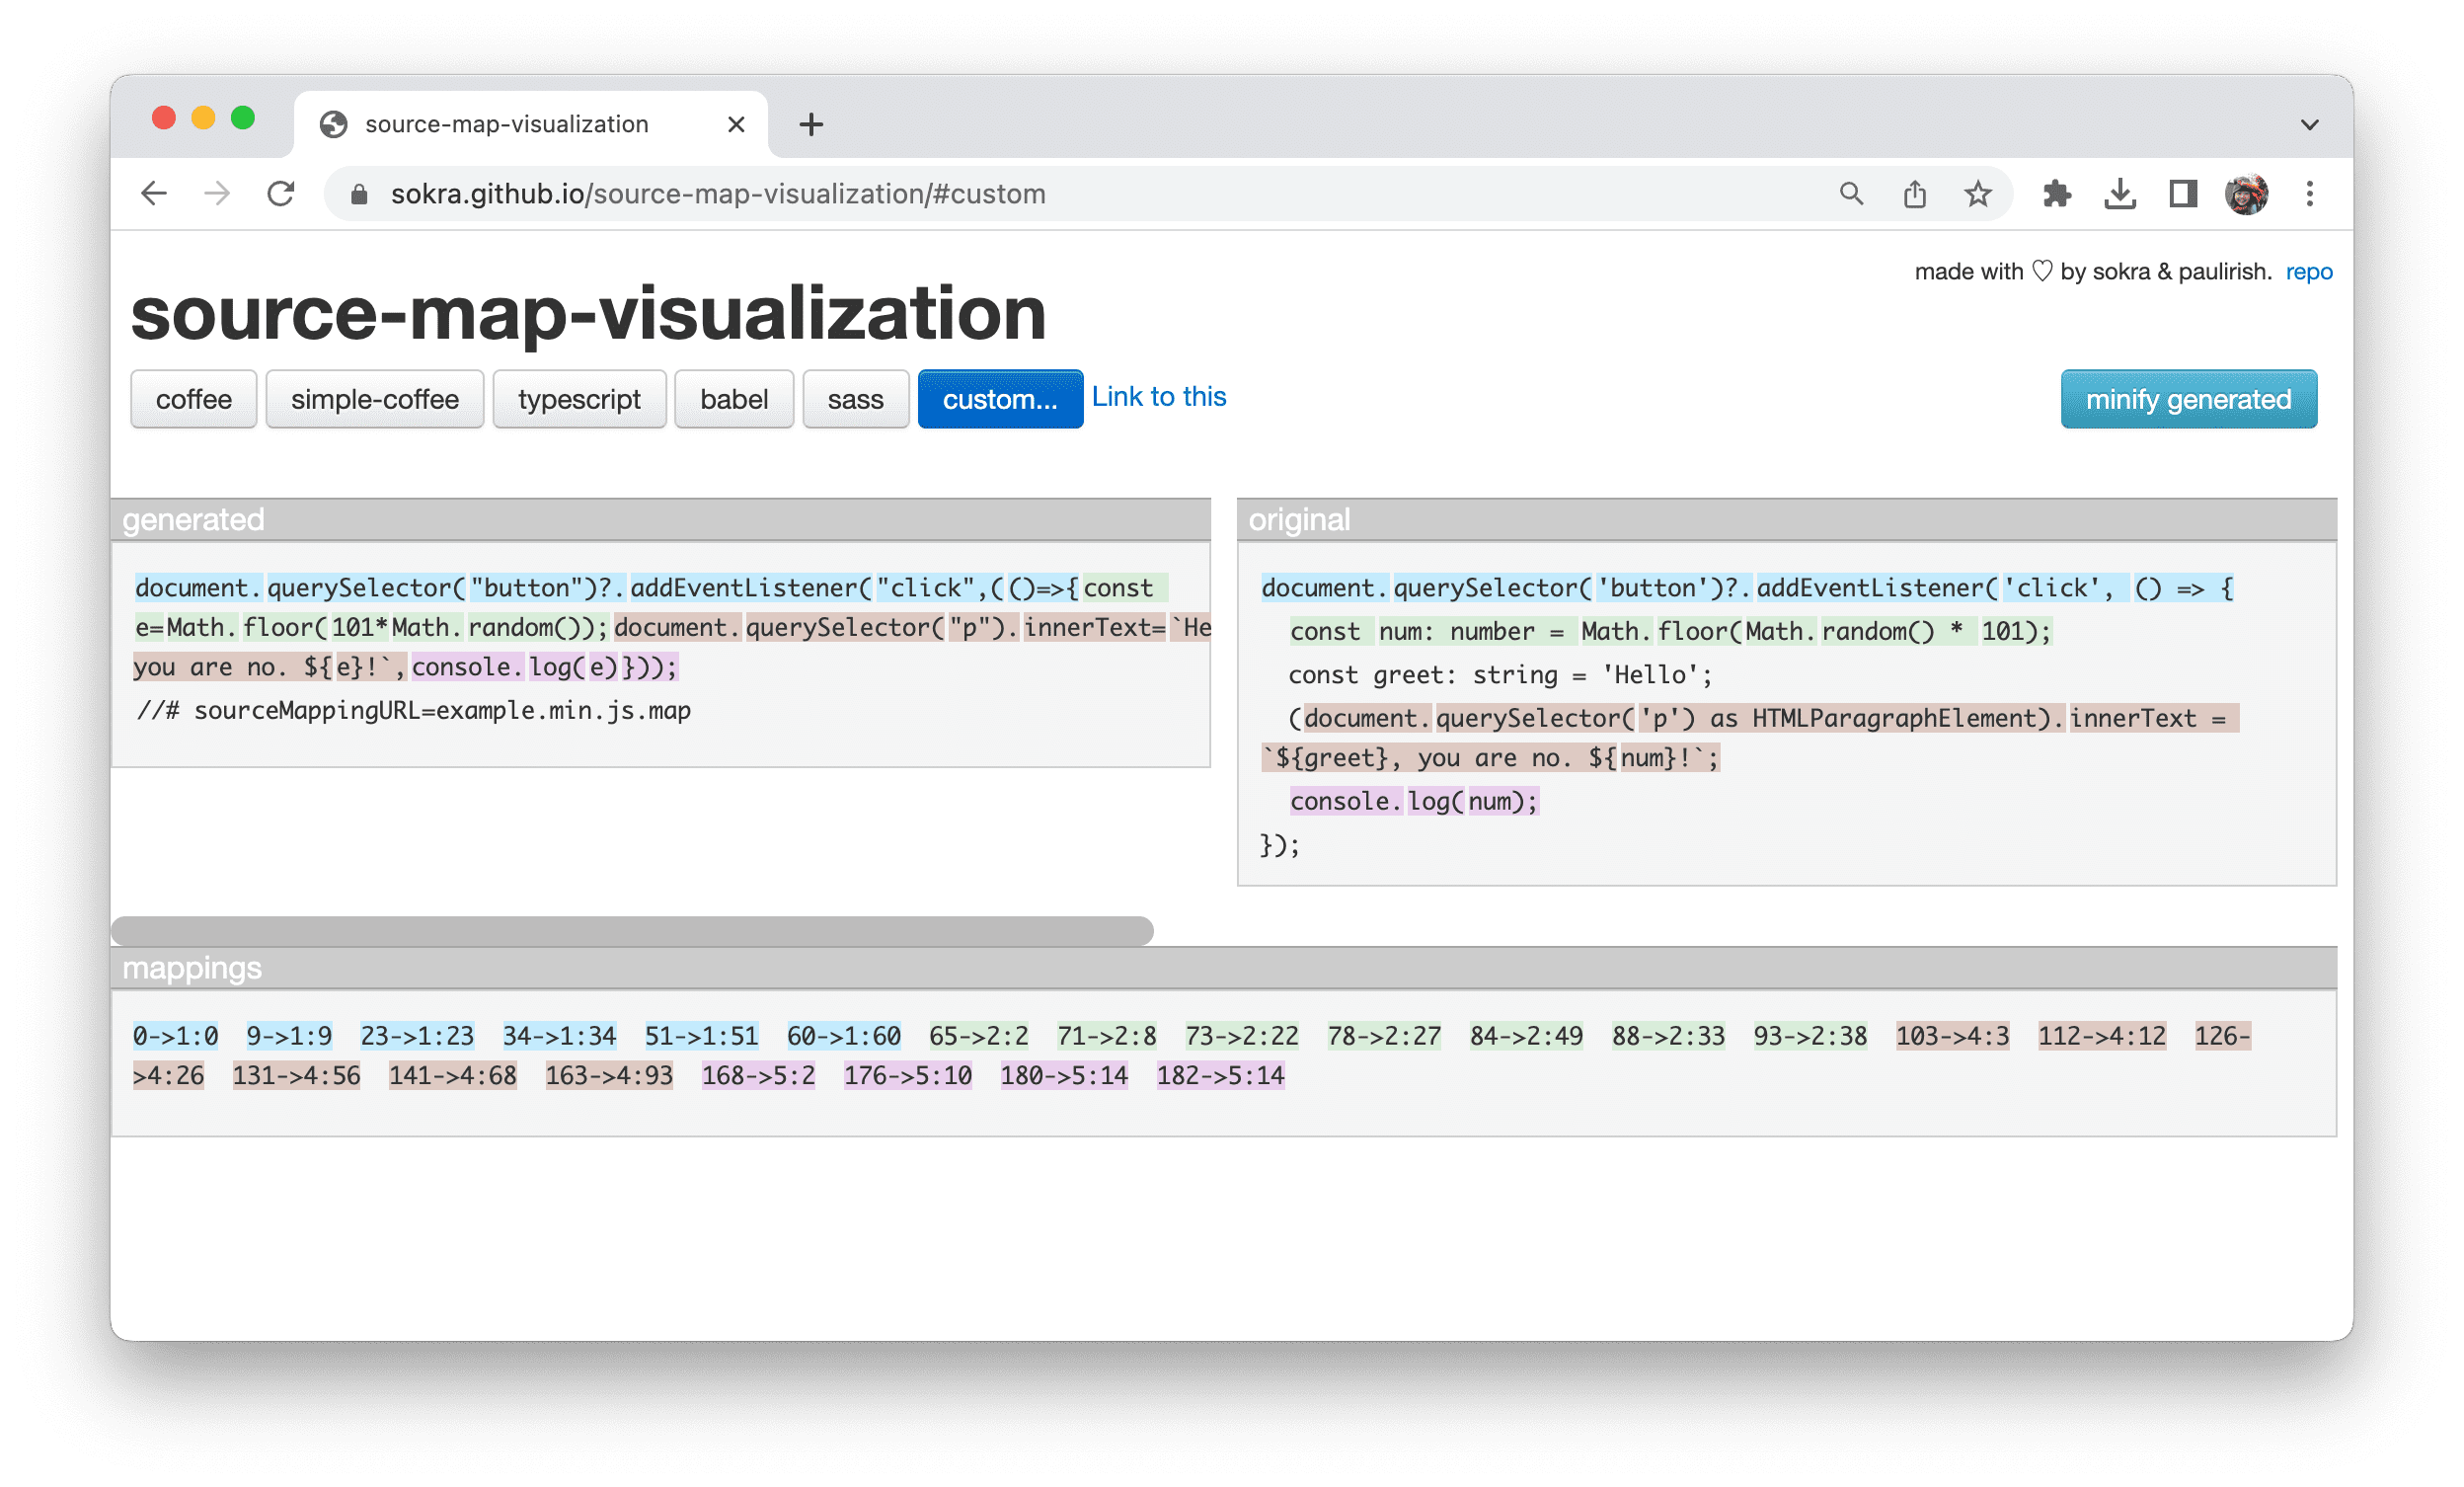The image size is (2464, 1487).
Task: Click 'minify generated' toggle button
Action: [x=2190, y=398]
